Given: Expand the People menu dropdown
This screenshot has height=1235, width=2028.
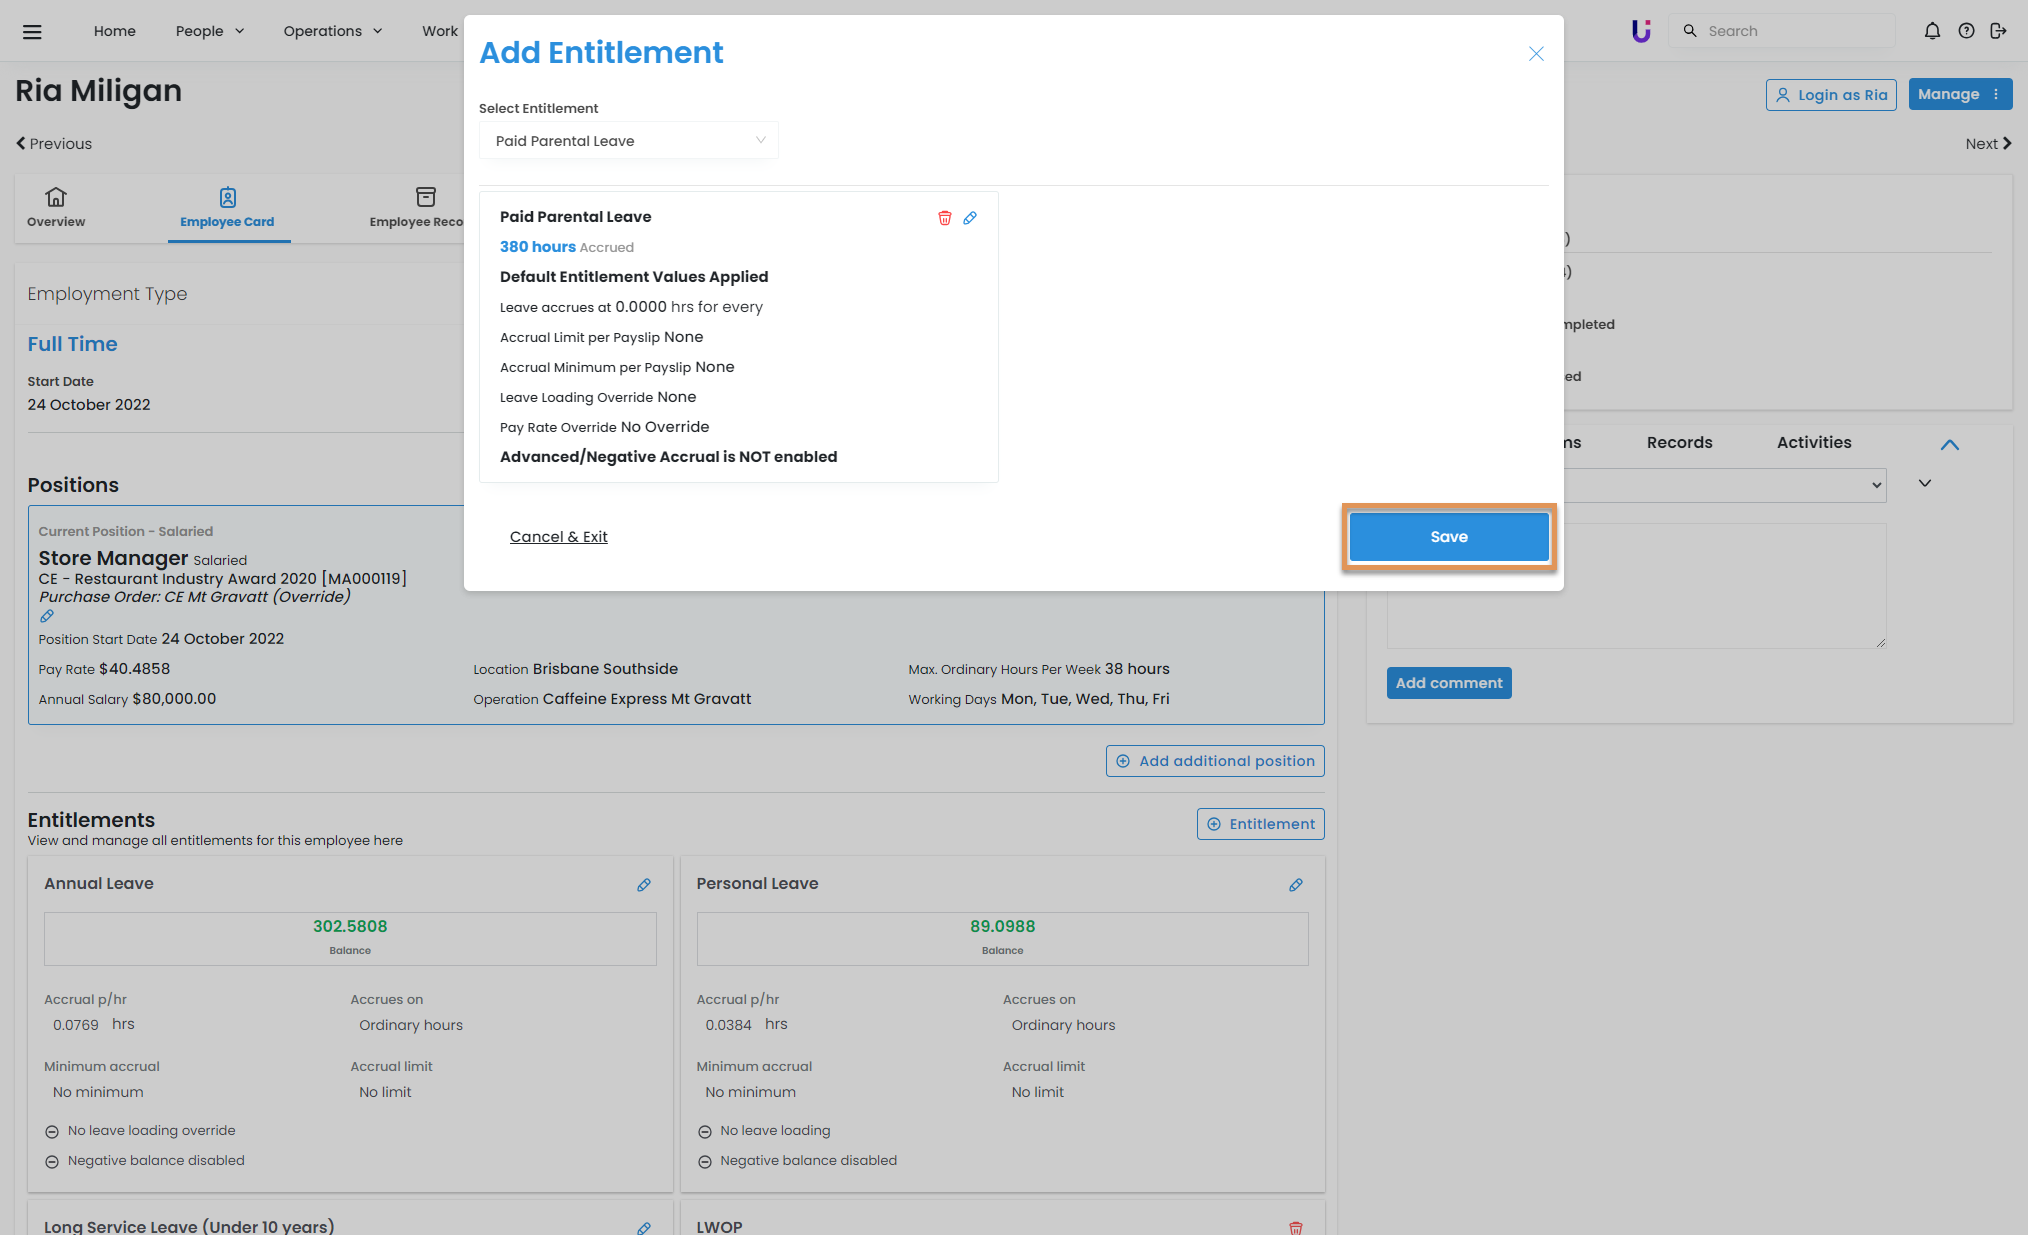Looking at the screenshot, I should point(210,31).
